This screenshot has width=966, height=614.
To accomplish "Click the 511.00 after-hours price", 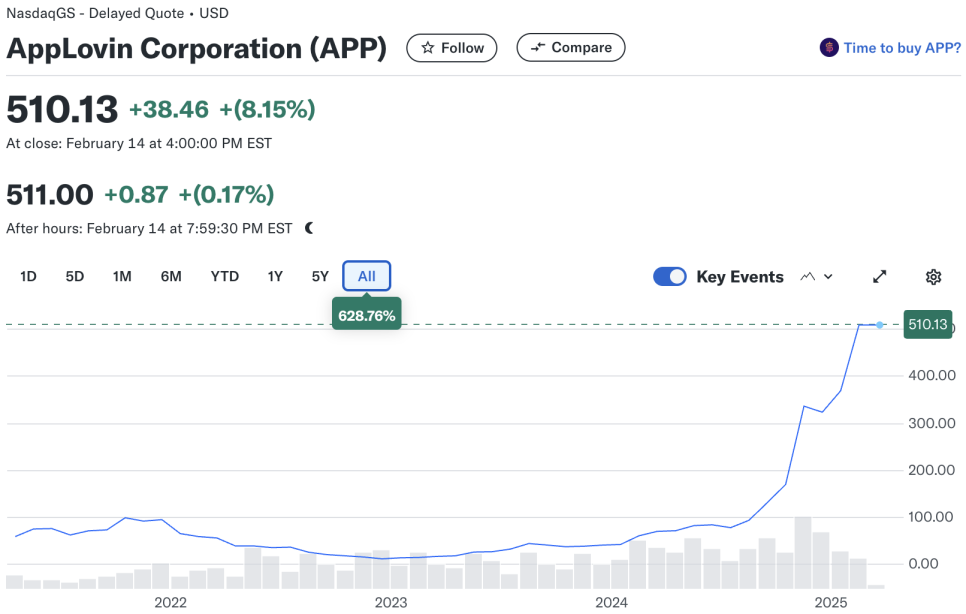I will tap(49, 195).
